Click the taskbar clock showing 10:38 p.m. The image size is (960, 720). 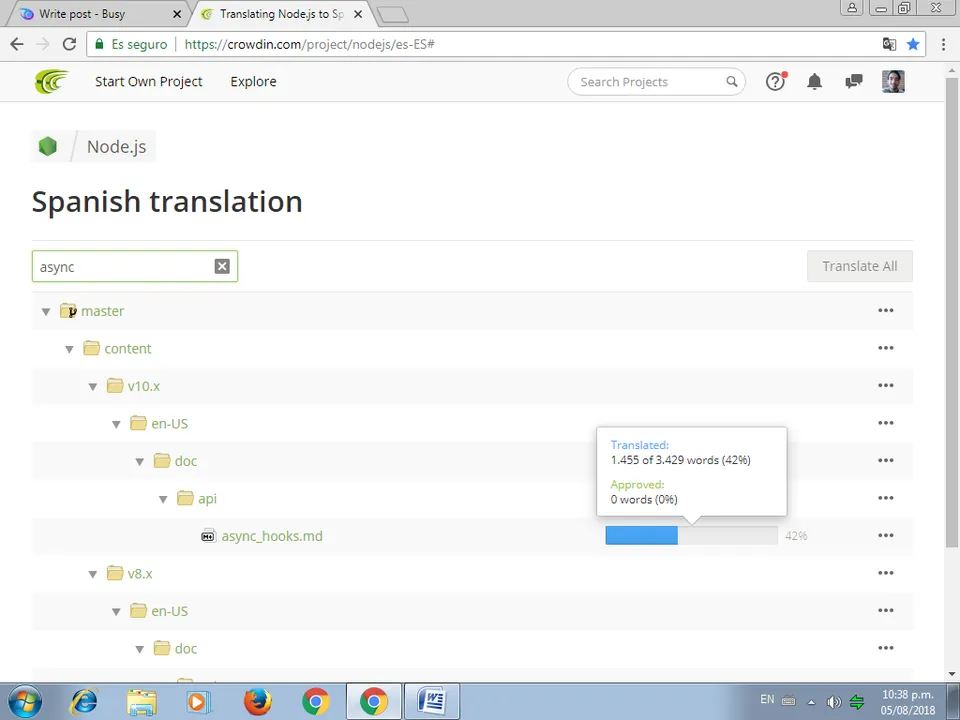(x=908, y=702)
